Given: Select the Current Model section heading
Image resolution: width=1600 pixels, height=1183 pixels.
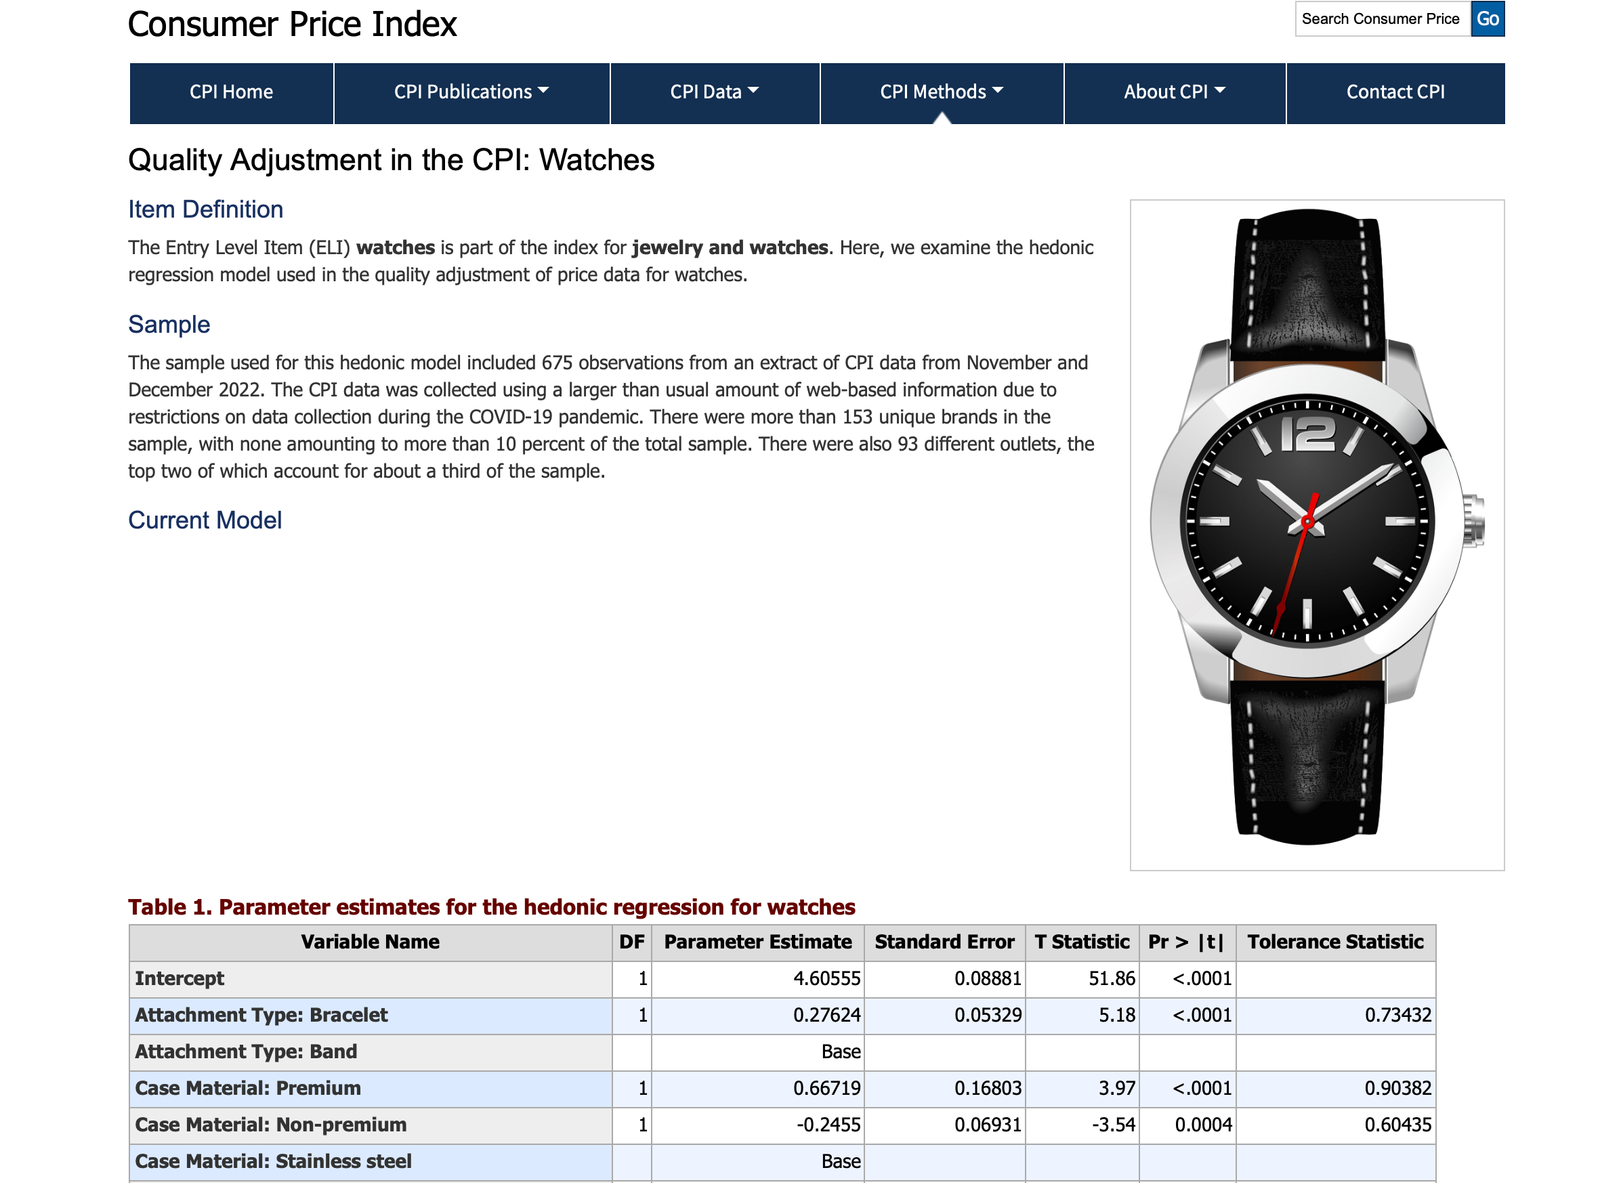Looking at the screenshot, I should click(205, 520).
